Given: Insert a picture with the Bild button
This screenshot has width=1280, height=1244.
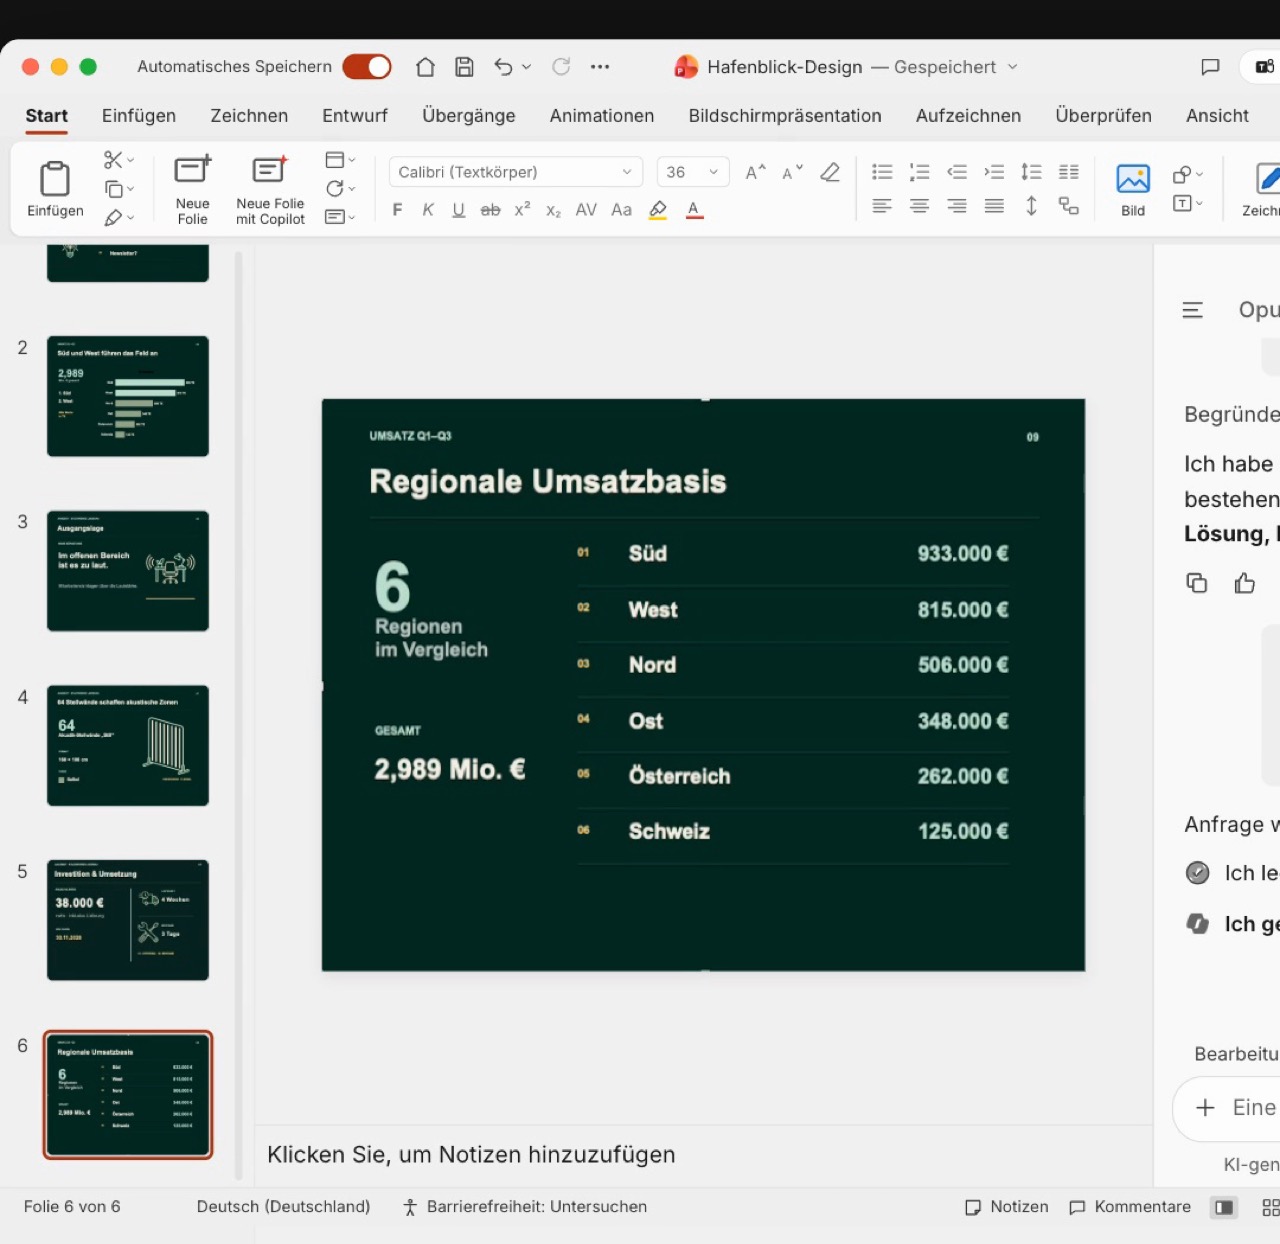Looking at the screenshot, I should coord(1133,189).
